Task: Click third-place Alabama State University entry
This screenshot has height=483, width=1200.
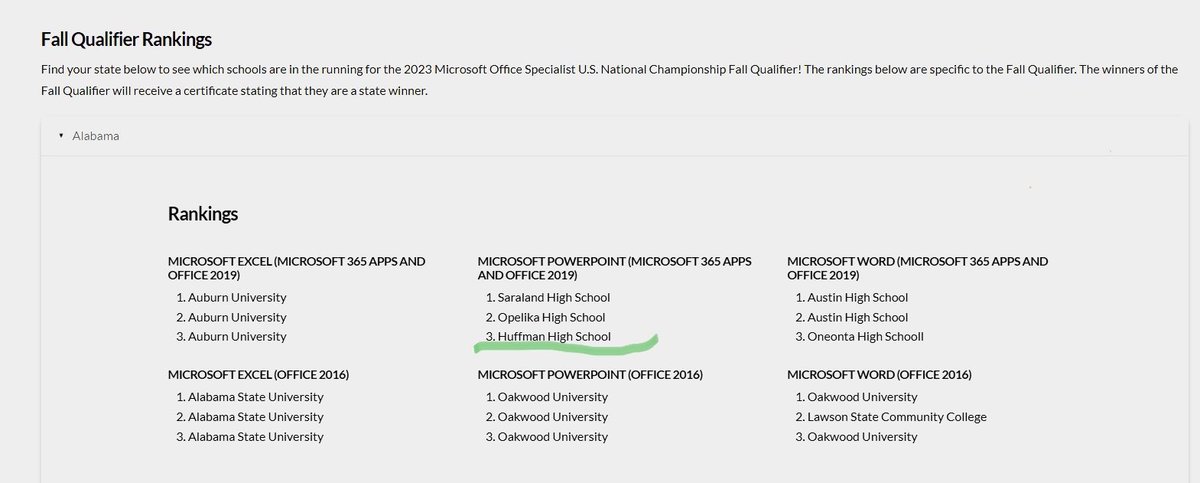Action: 255,437
